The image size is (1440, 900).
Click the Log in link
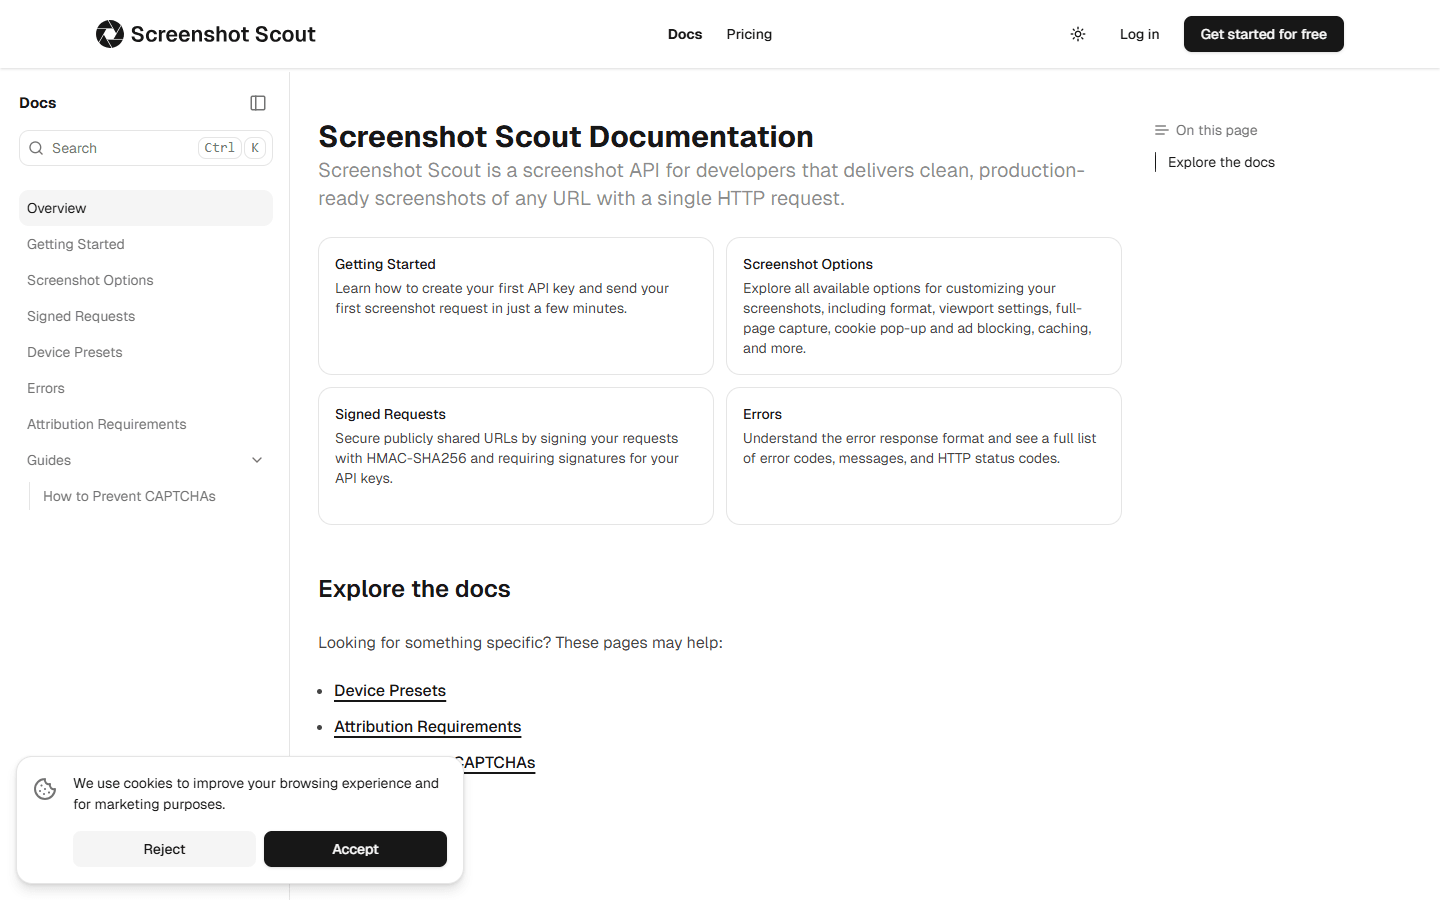(x=1139, y=34)
